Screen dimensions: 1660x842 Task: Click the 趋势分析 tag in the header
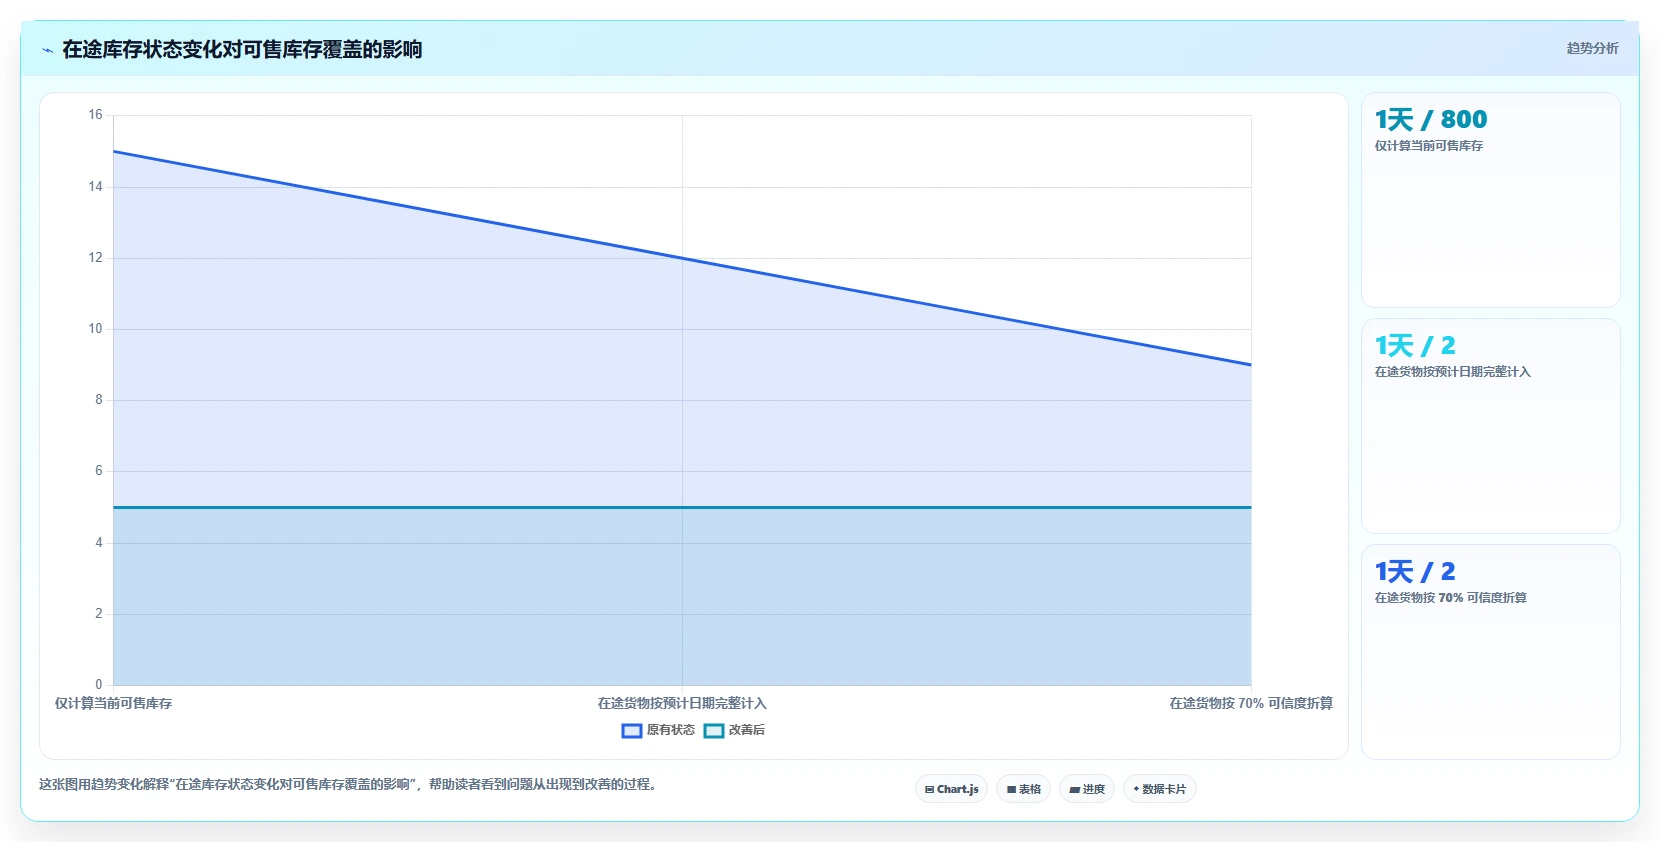(1592, 48)
